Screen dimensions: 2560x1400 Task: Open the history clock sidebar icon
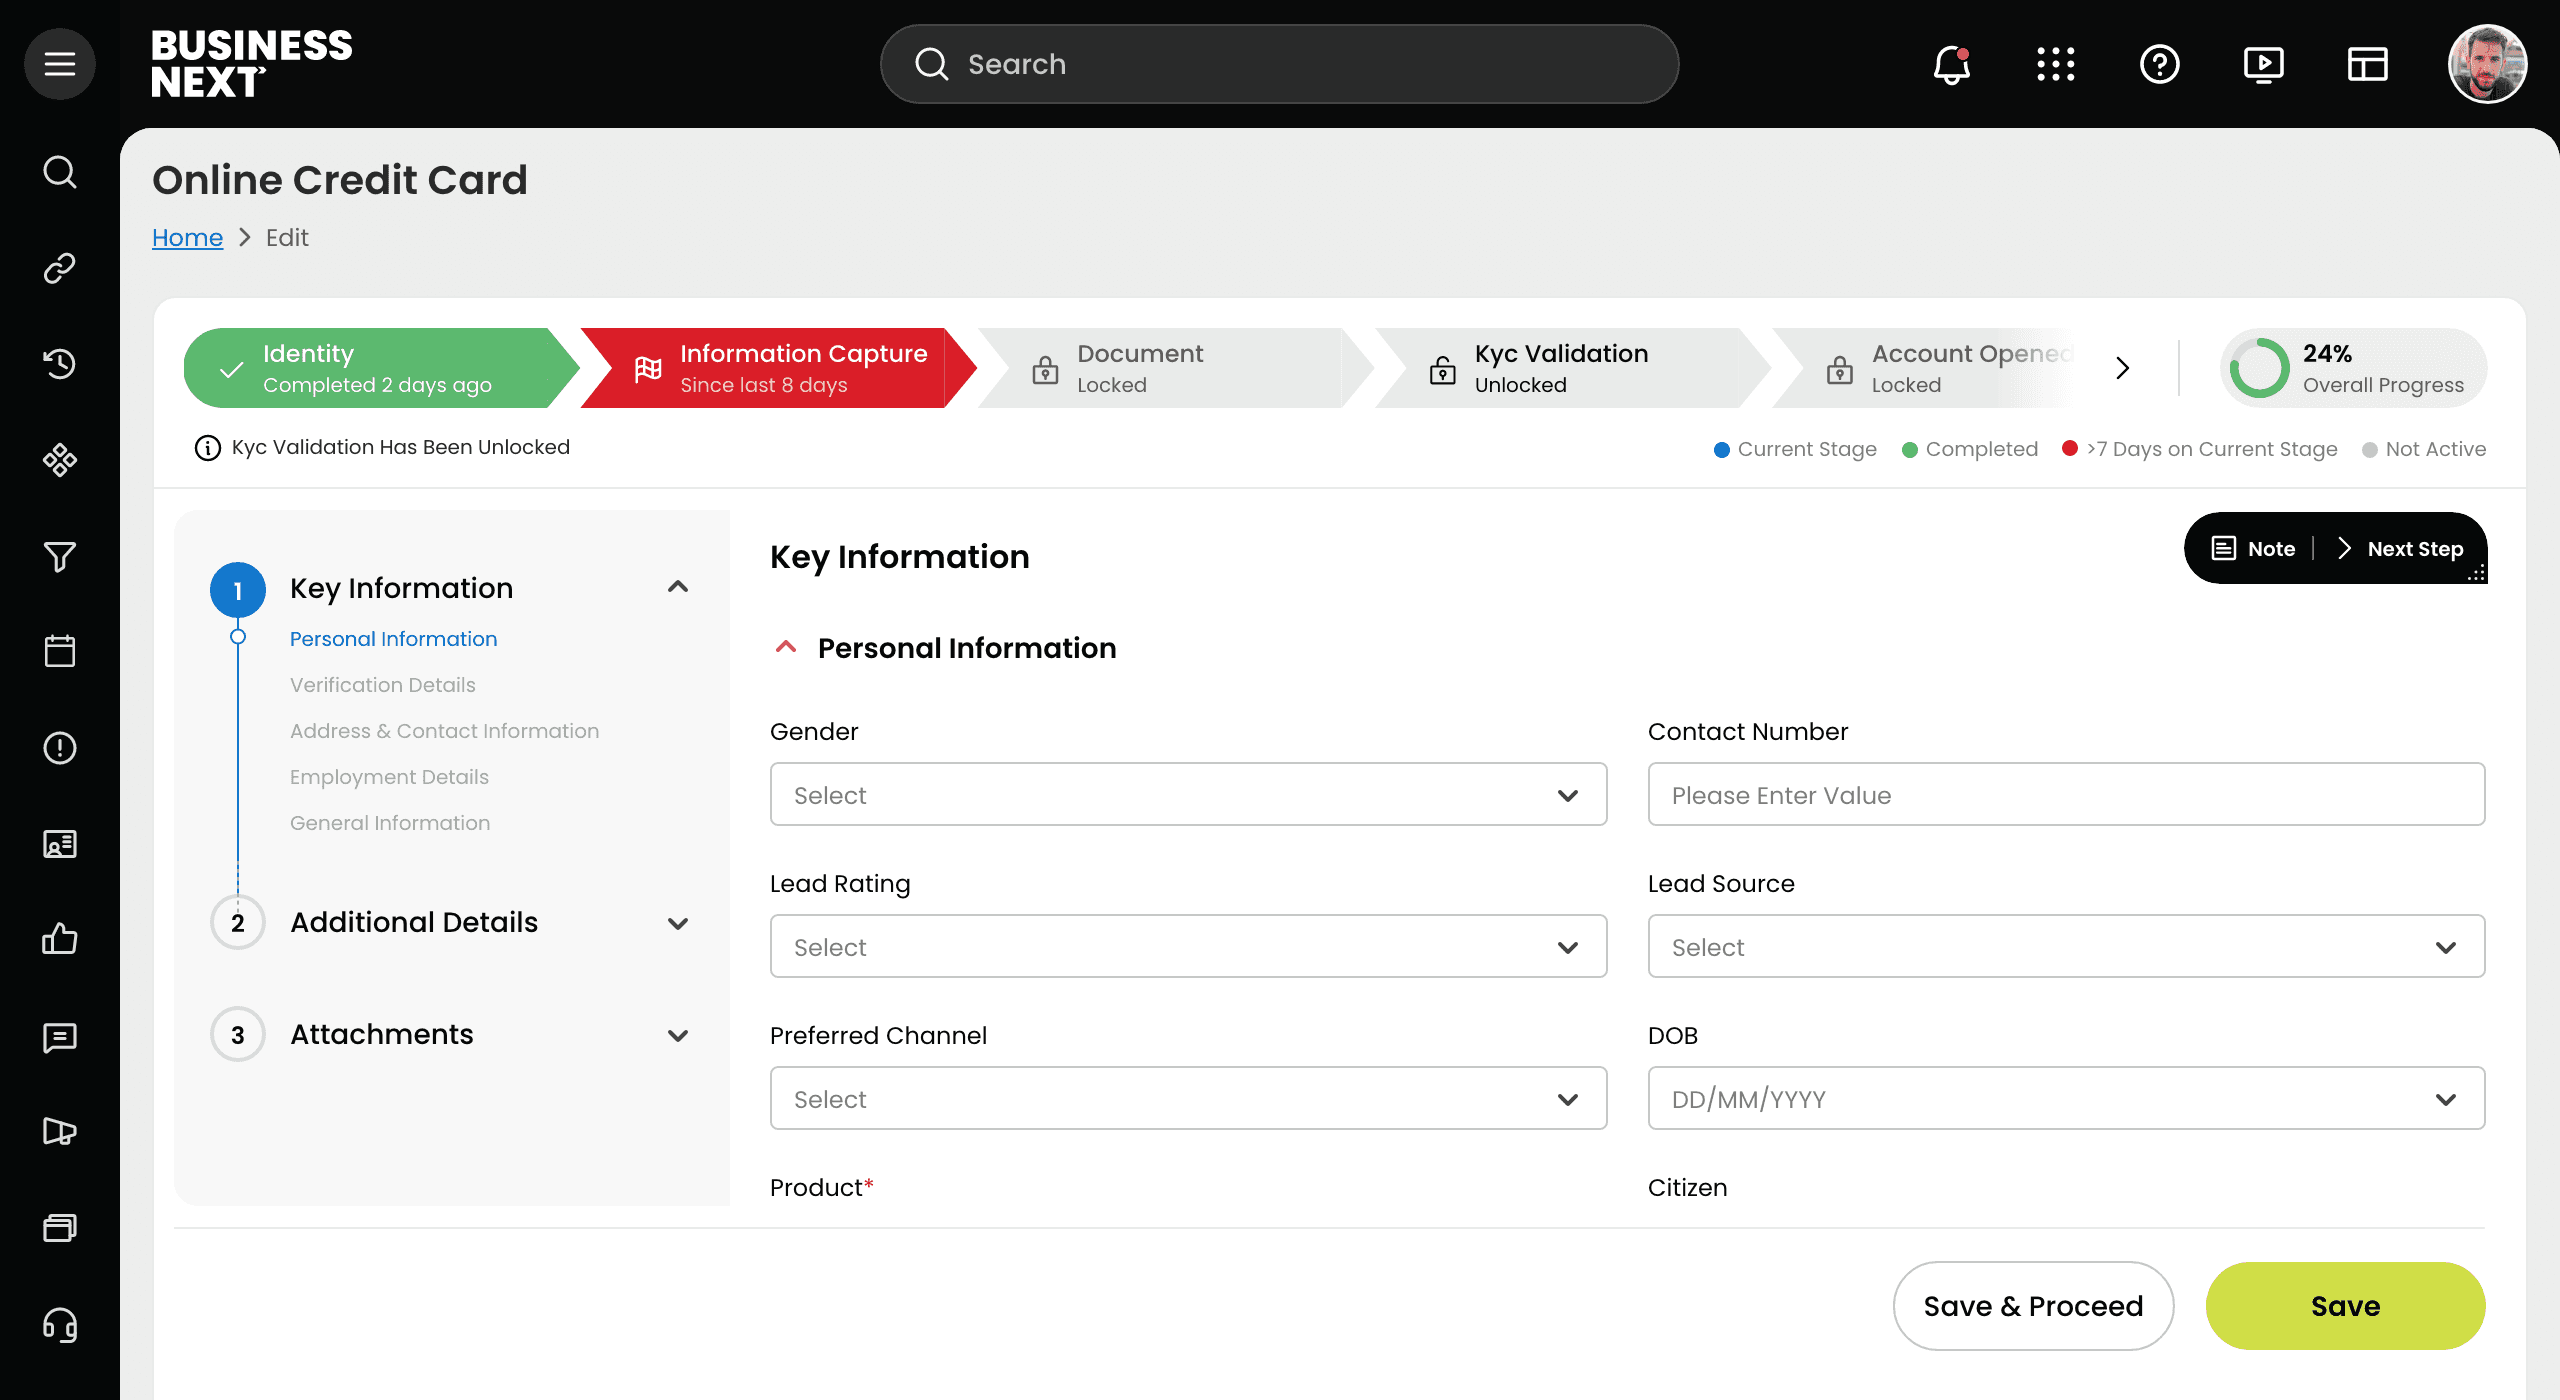pyautogui.click(x=60, y=363)
